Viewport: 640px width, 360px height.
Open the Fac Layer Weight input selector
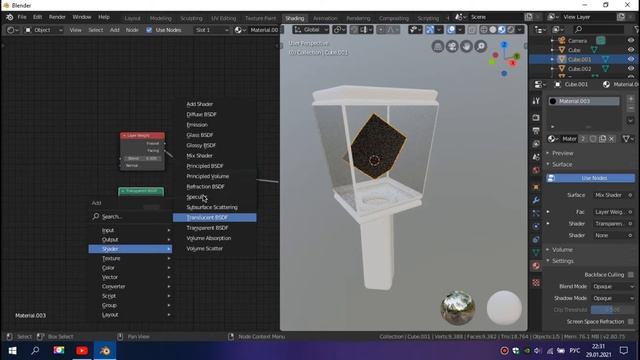tap(613, 212)
